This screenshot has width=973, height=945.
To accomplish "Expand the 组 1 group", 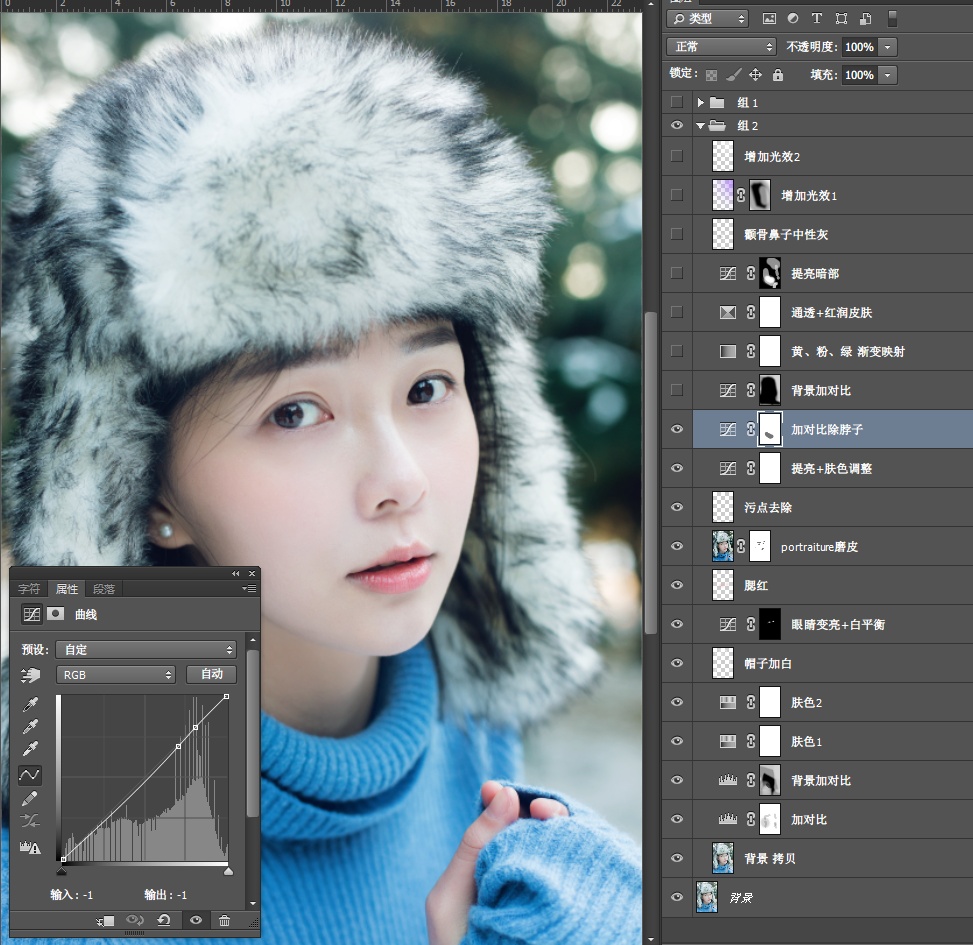I will [700, 102].
